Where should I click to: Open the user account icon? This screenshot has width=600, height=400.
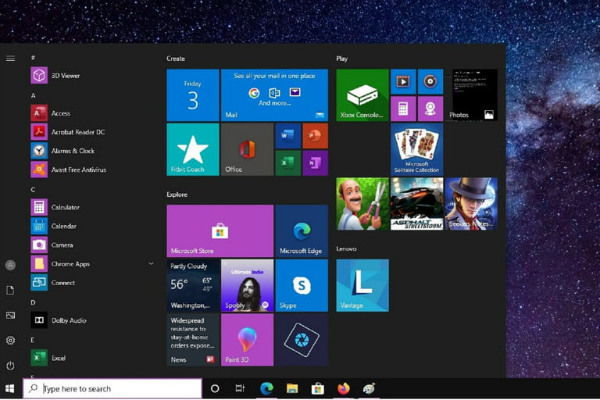pyautogui.click(x=10, y=265)
